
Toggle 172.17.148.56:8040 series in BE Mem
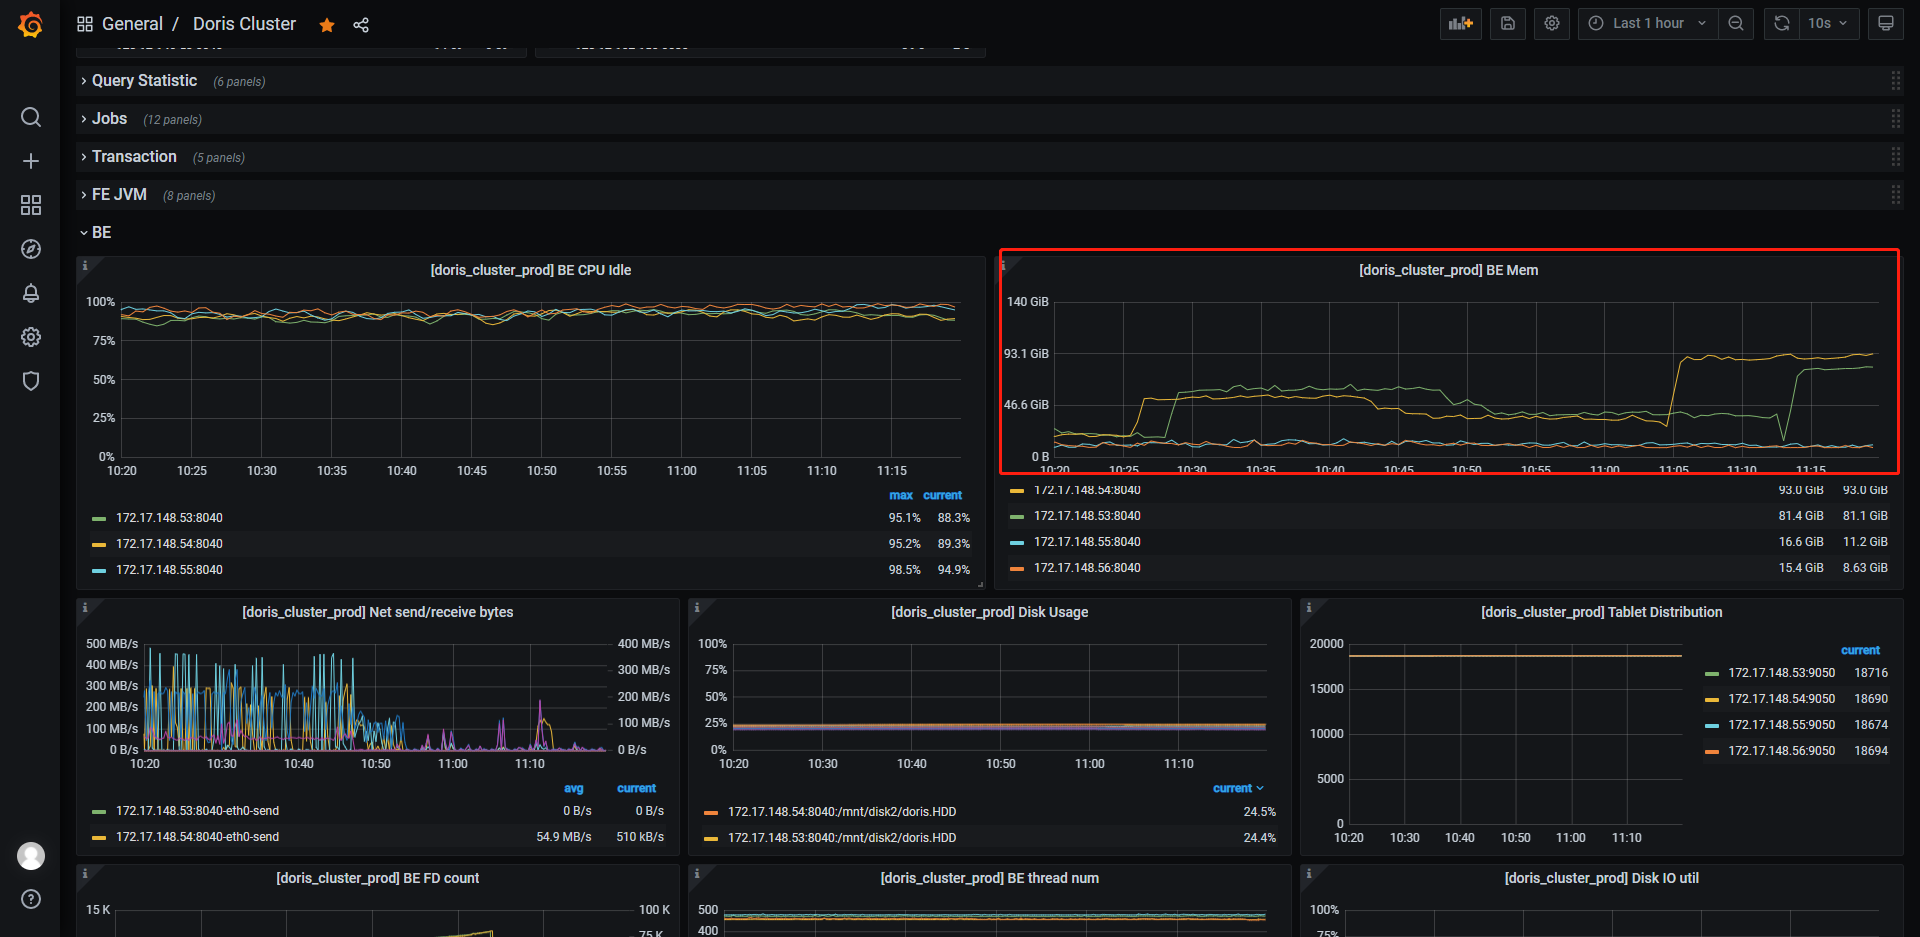click(x=1087, y=568)
